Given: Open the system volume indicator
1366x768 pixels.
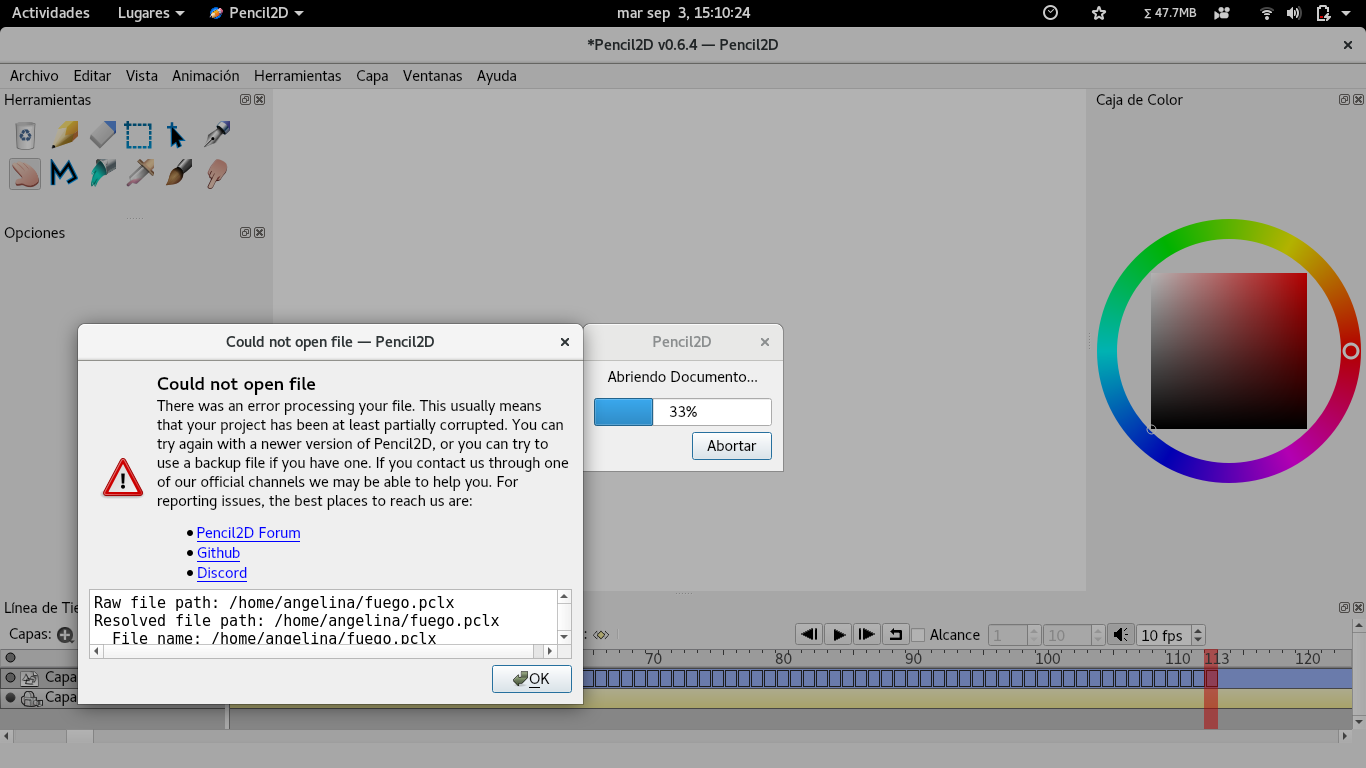Looking at the screenshot, I should (x=1294, y=13).
